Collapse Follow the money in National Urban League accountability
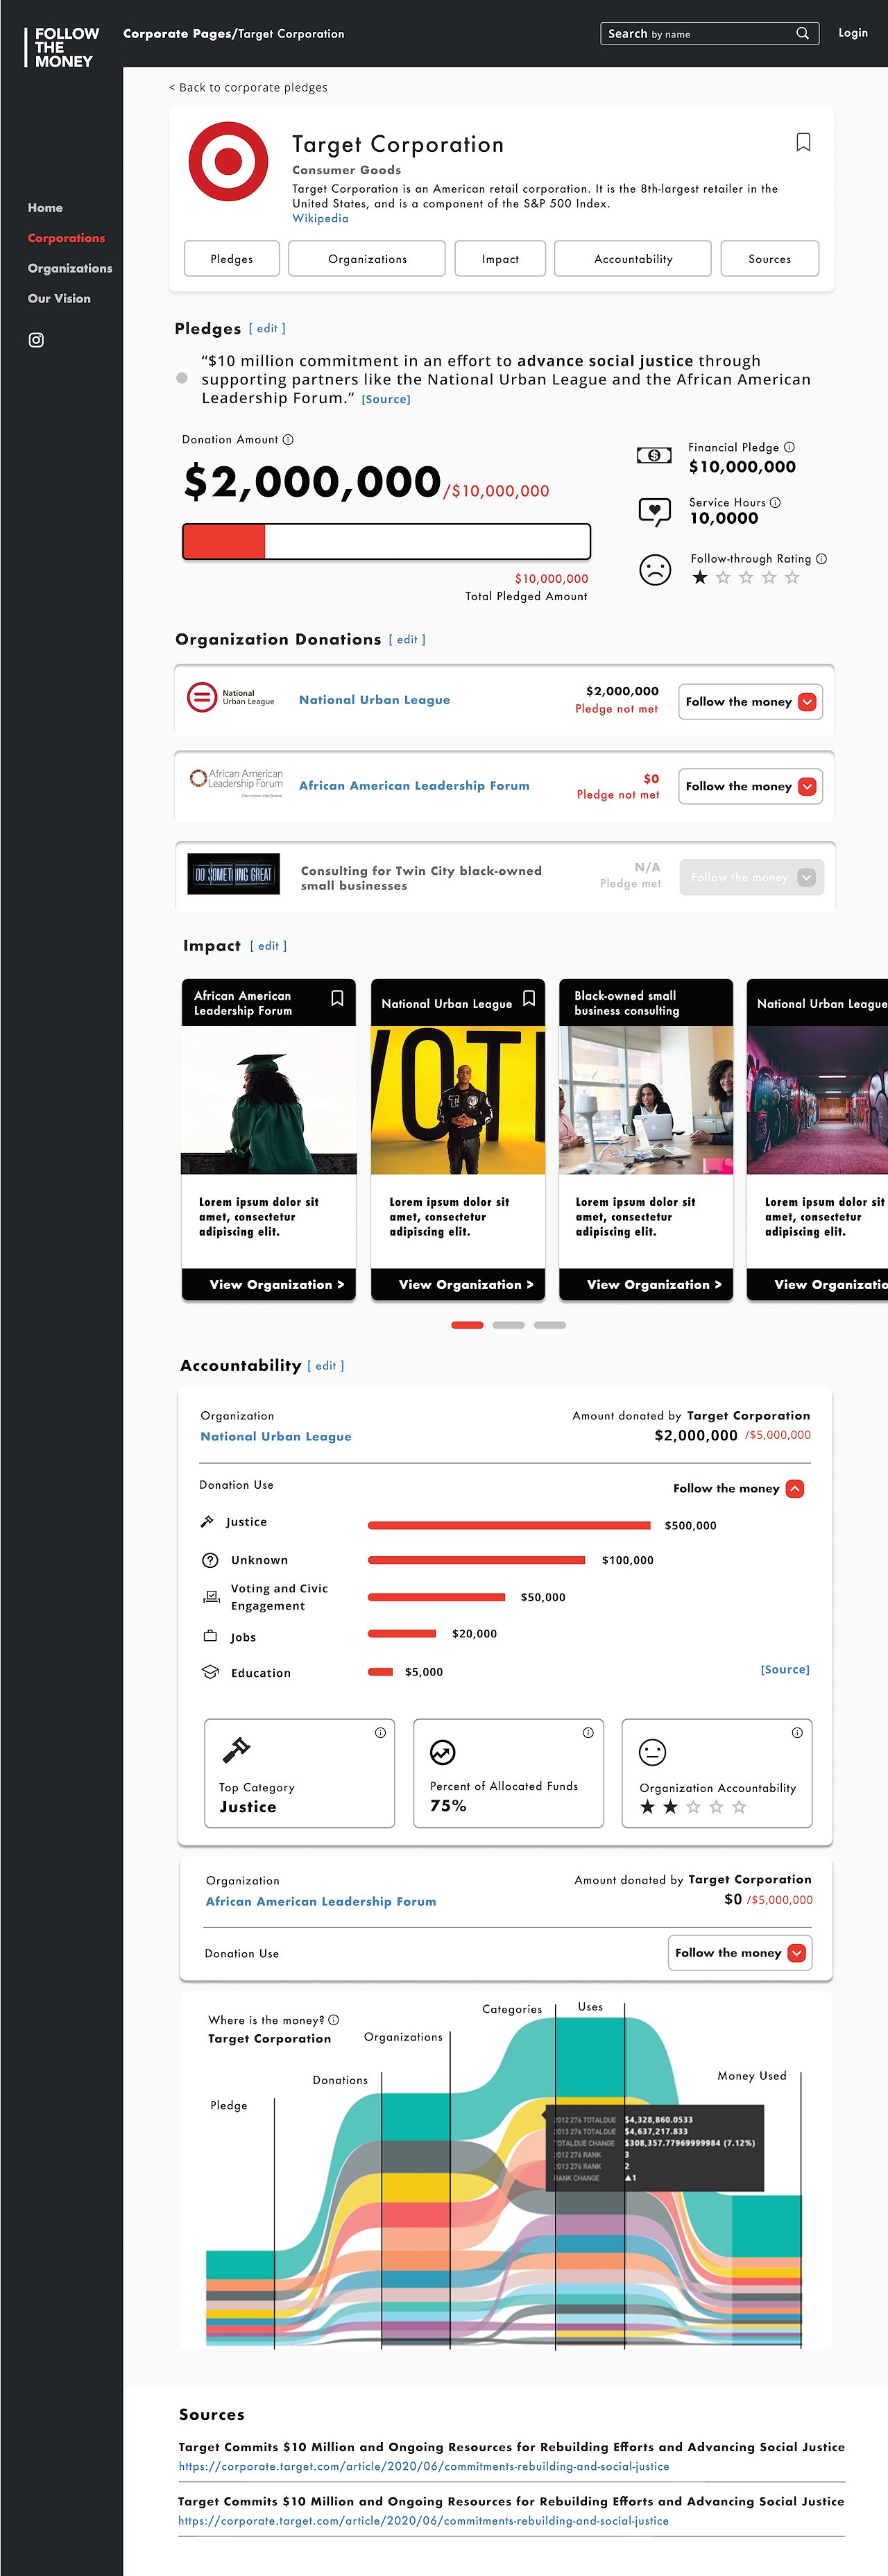888x2576 pixels. (x=738, y=1488)
